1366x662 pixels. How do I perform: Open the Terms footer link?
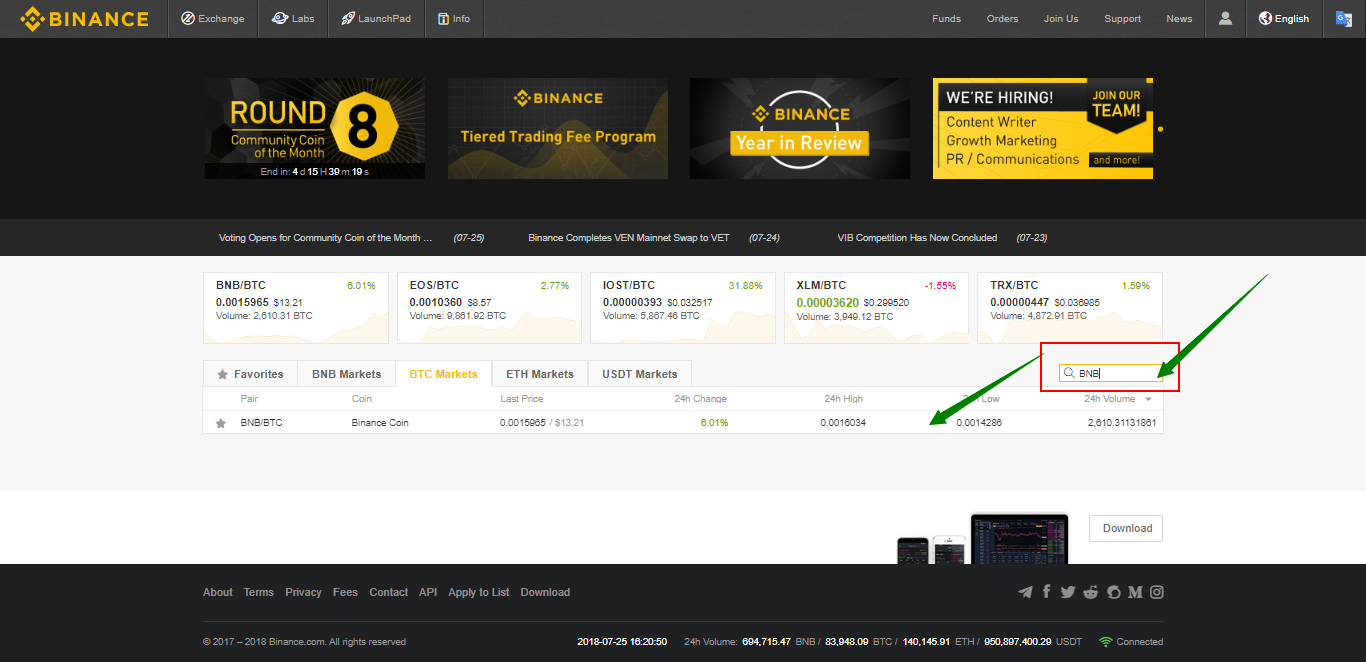[259, 592]
